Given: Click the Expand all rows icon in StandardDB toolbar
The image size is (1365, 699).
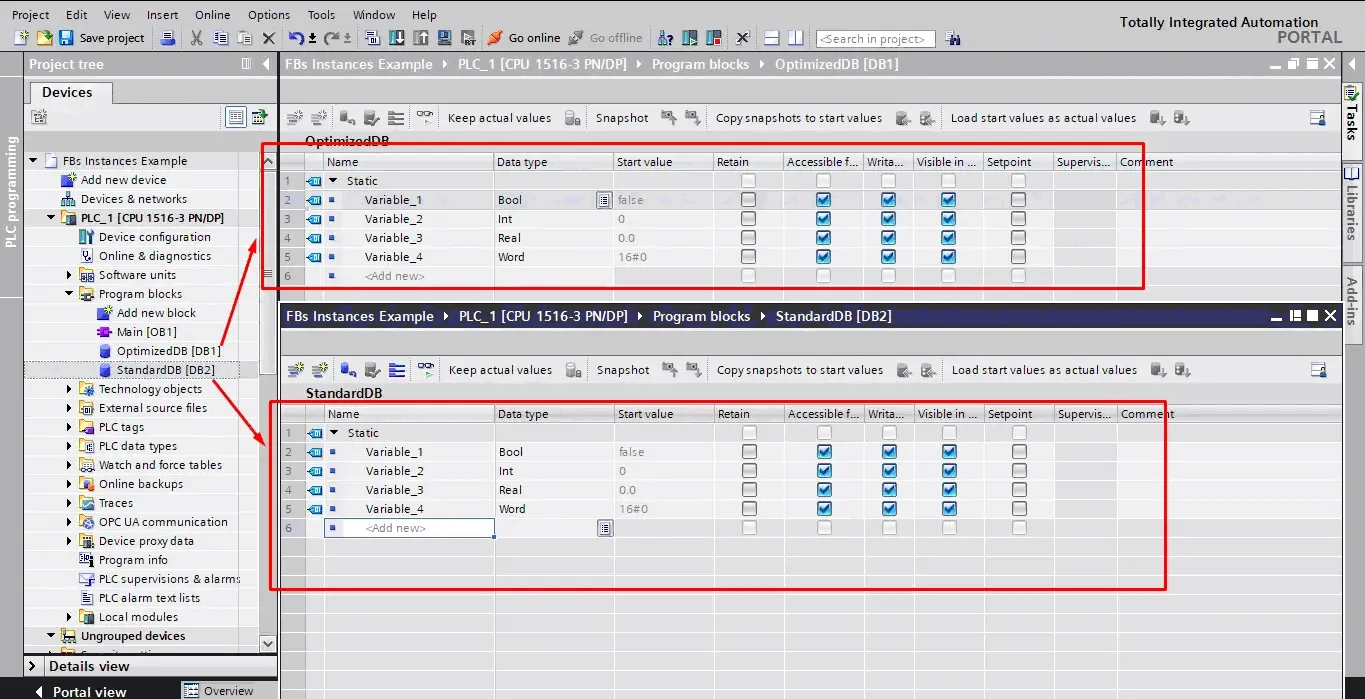Looking at the screenshot, I should 397,370.
